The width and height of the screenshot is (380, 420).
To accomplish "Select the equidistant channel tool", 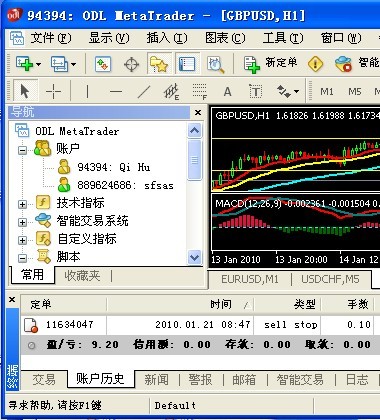I will click(172, 92).
